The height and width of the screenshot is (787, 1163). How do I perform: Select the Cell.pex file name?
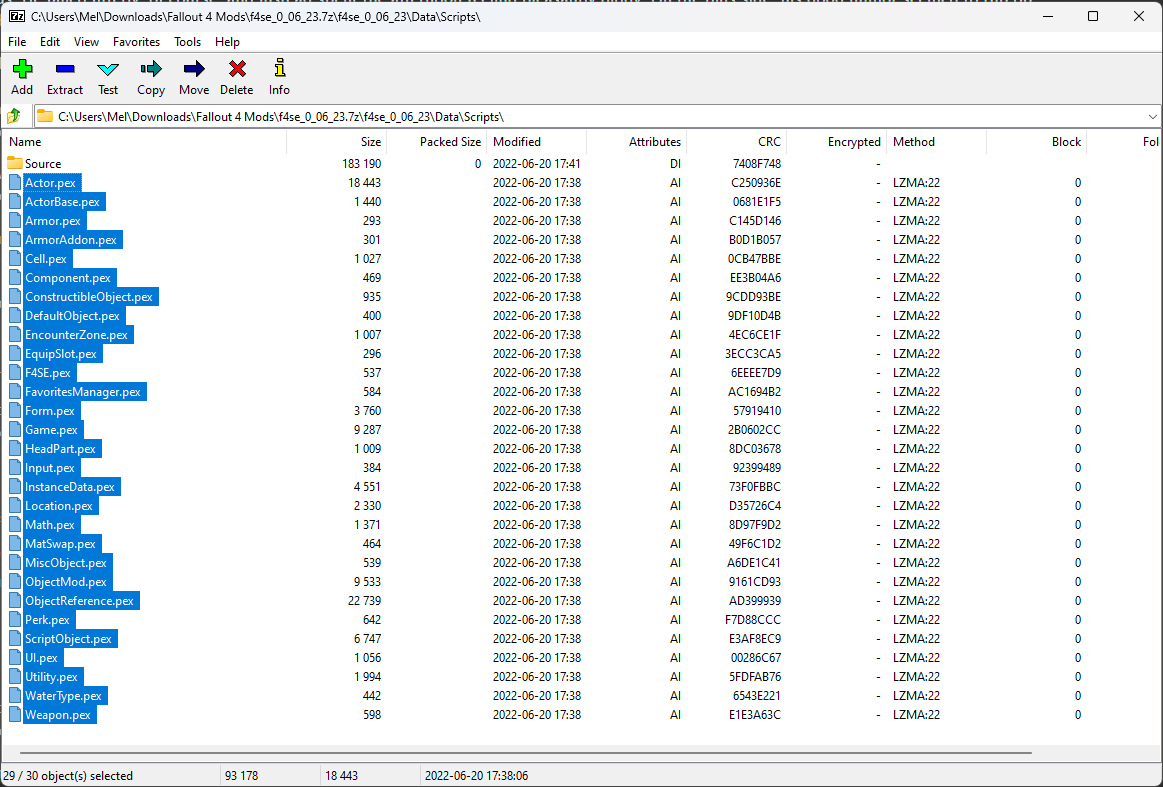pos(46,259)
